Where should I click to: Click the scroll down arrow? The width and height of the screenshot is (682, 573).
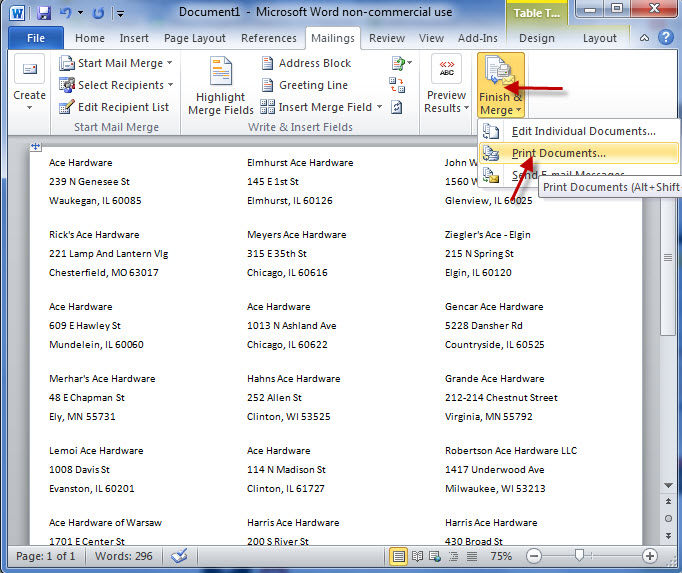(x=668, y=486)
